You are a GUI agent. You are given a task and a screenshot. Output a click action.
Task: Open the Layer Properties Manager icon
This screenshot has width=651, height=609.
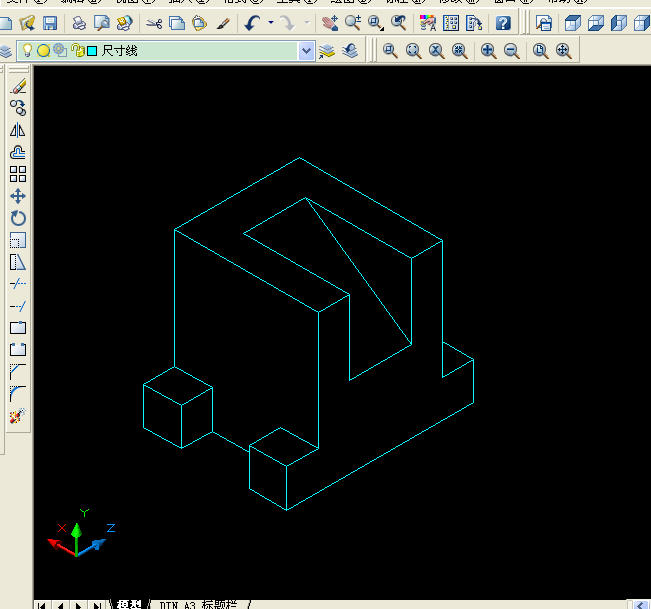6,51
